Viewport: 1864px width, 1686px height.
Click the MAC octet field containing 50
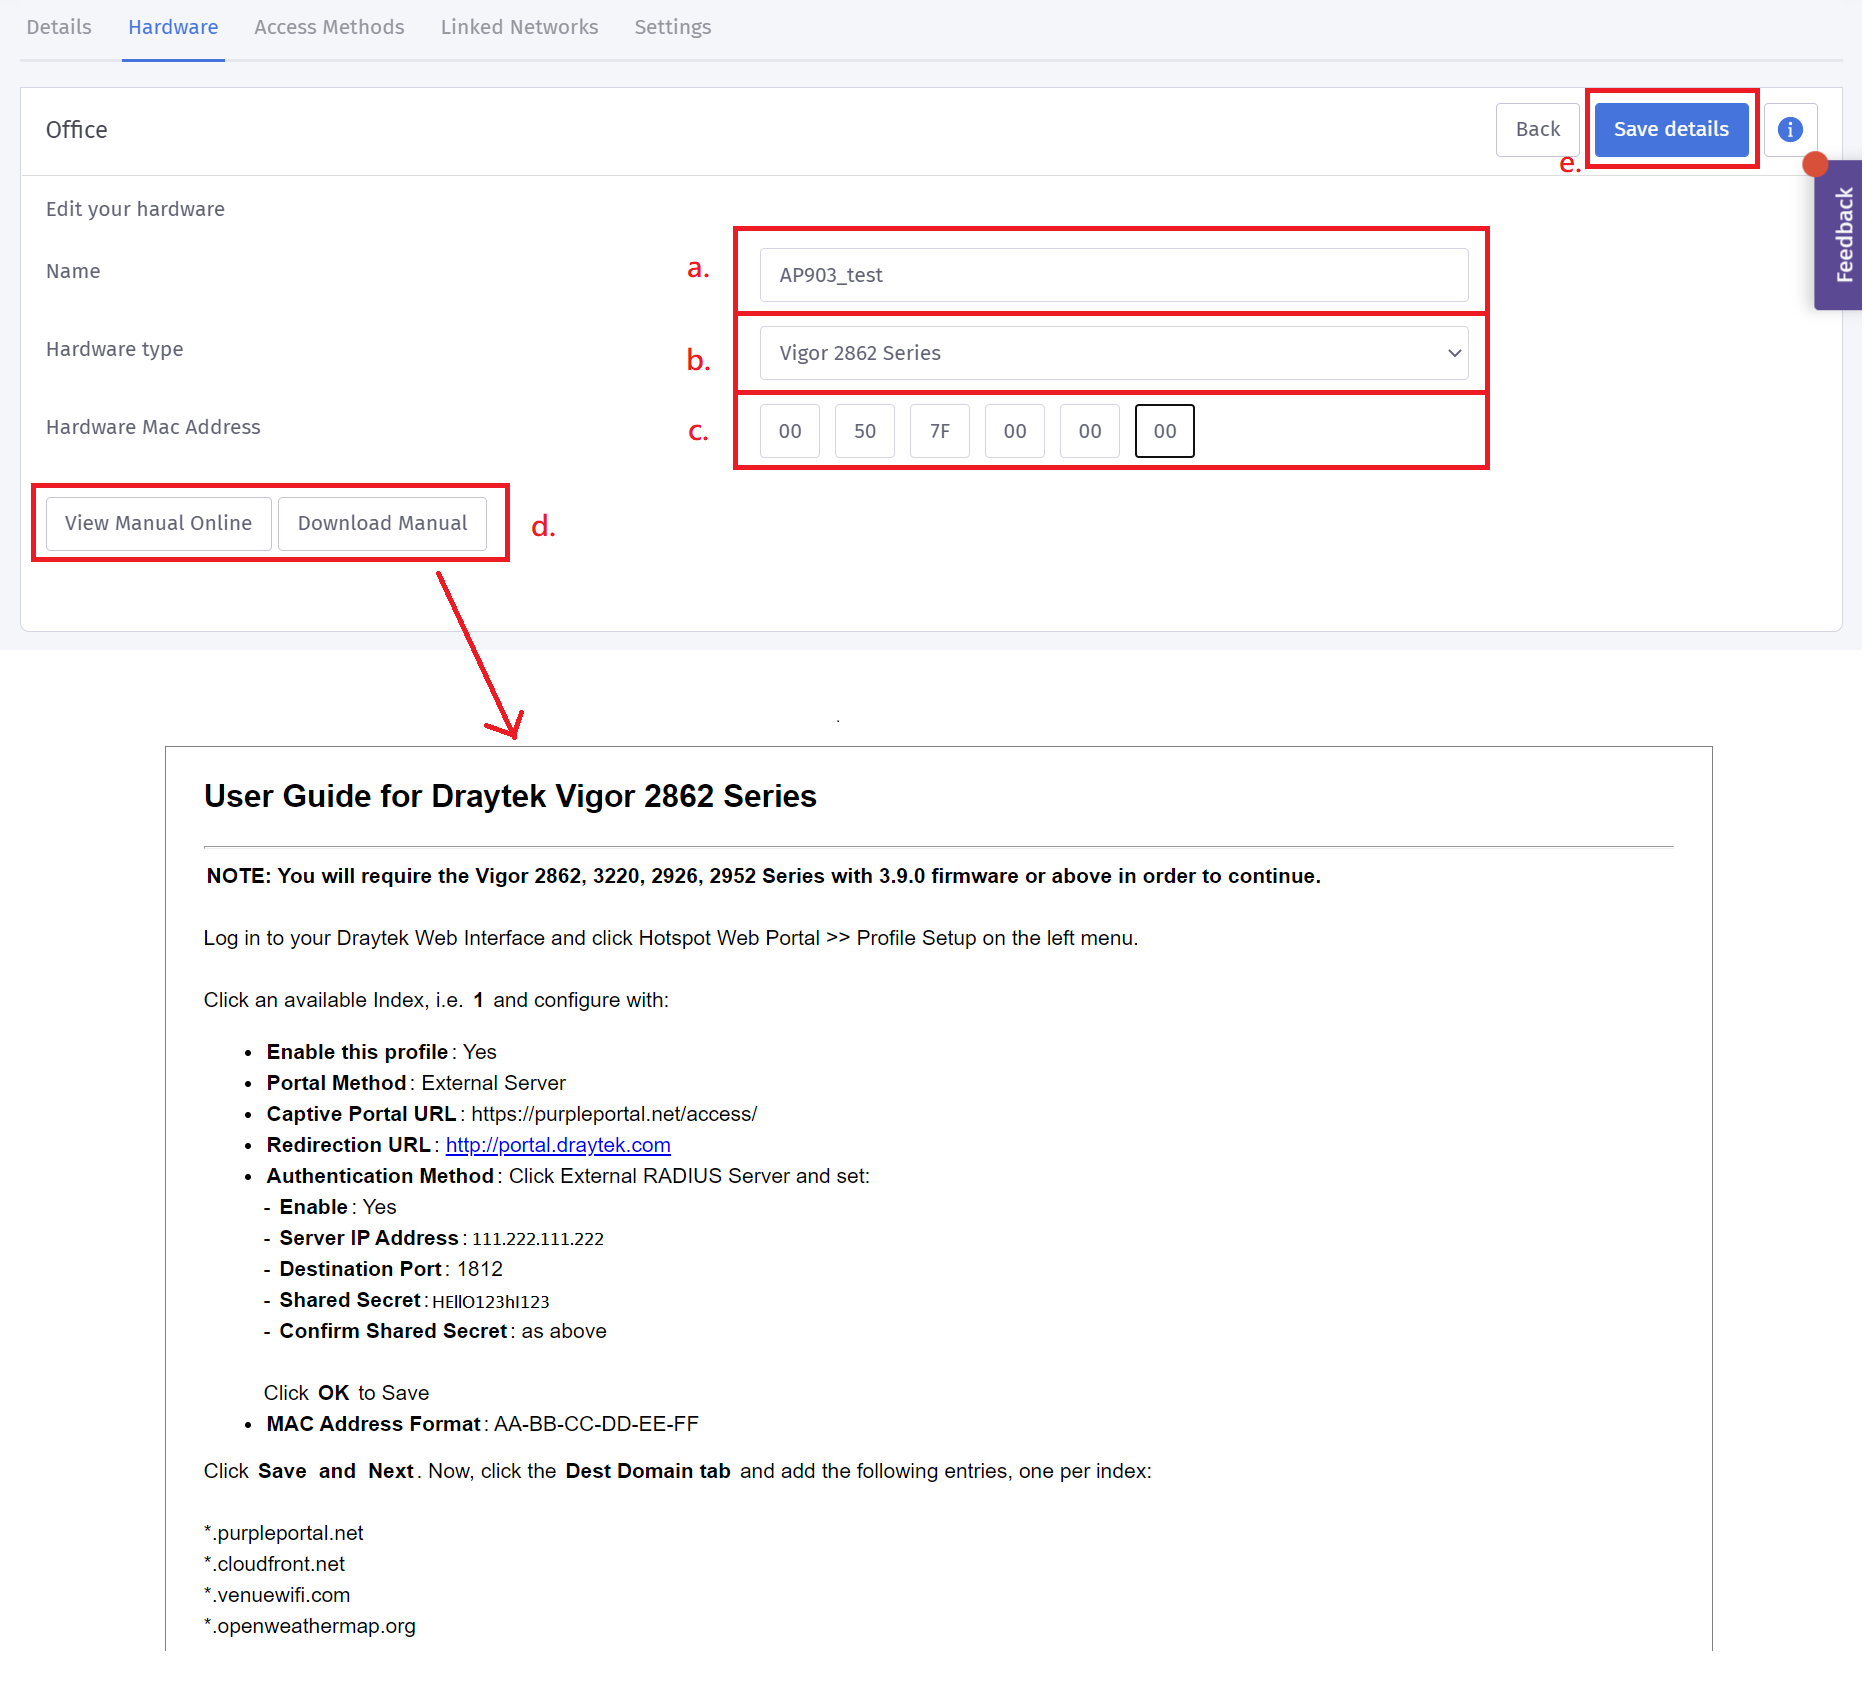click(865, 431)
